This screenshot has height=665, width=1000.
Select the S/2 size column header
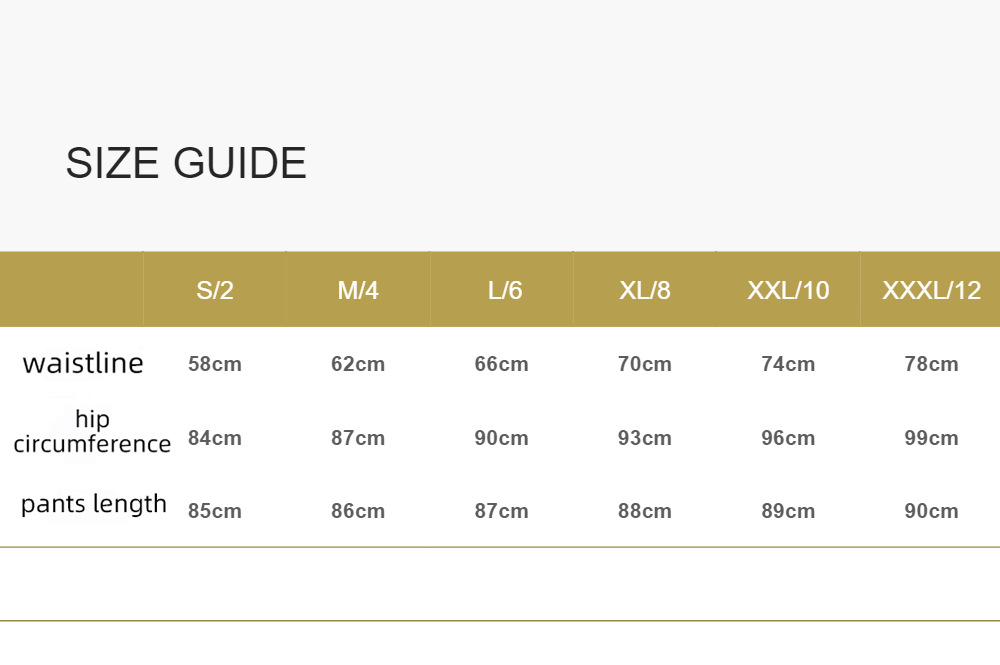215,291
